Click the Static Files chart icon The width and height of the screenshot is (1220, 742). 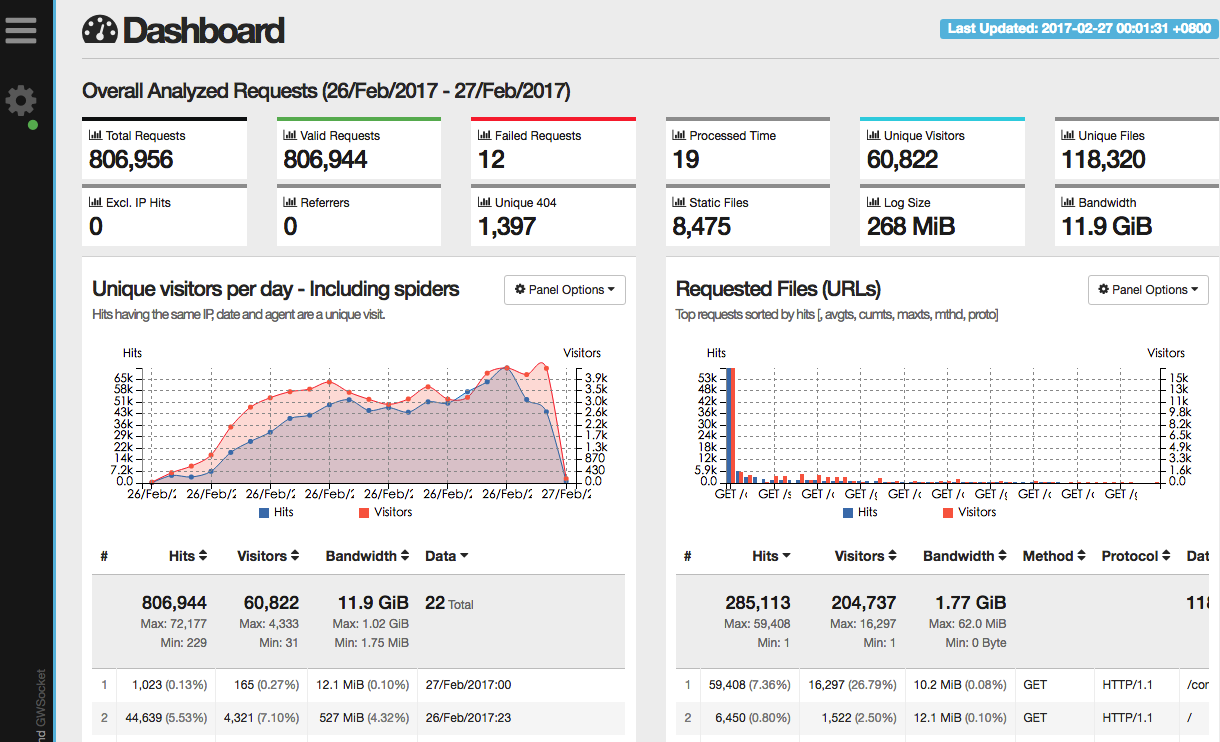coord(679,203)
